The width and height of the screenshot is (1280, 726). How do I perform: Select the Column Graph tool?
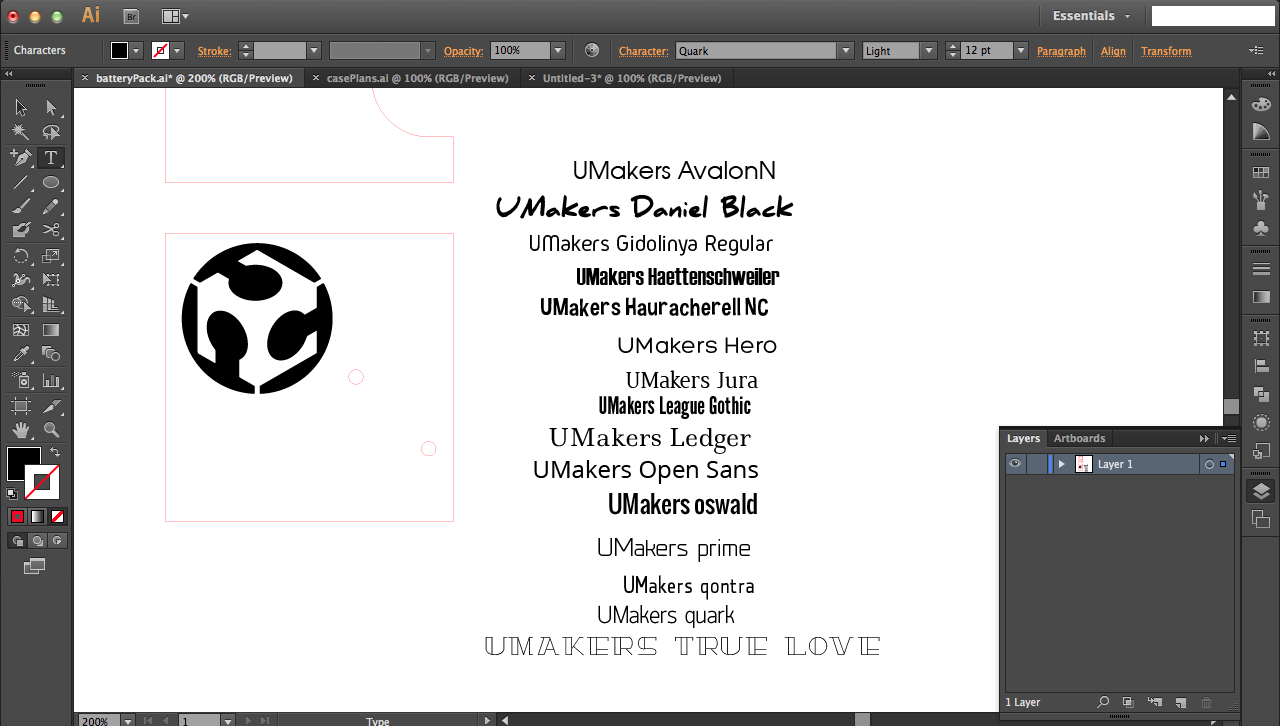point(51,380)
